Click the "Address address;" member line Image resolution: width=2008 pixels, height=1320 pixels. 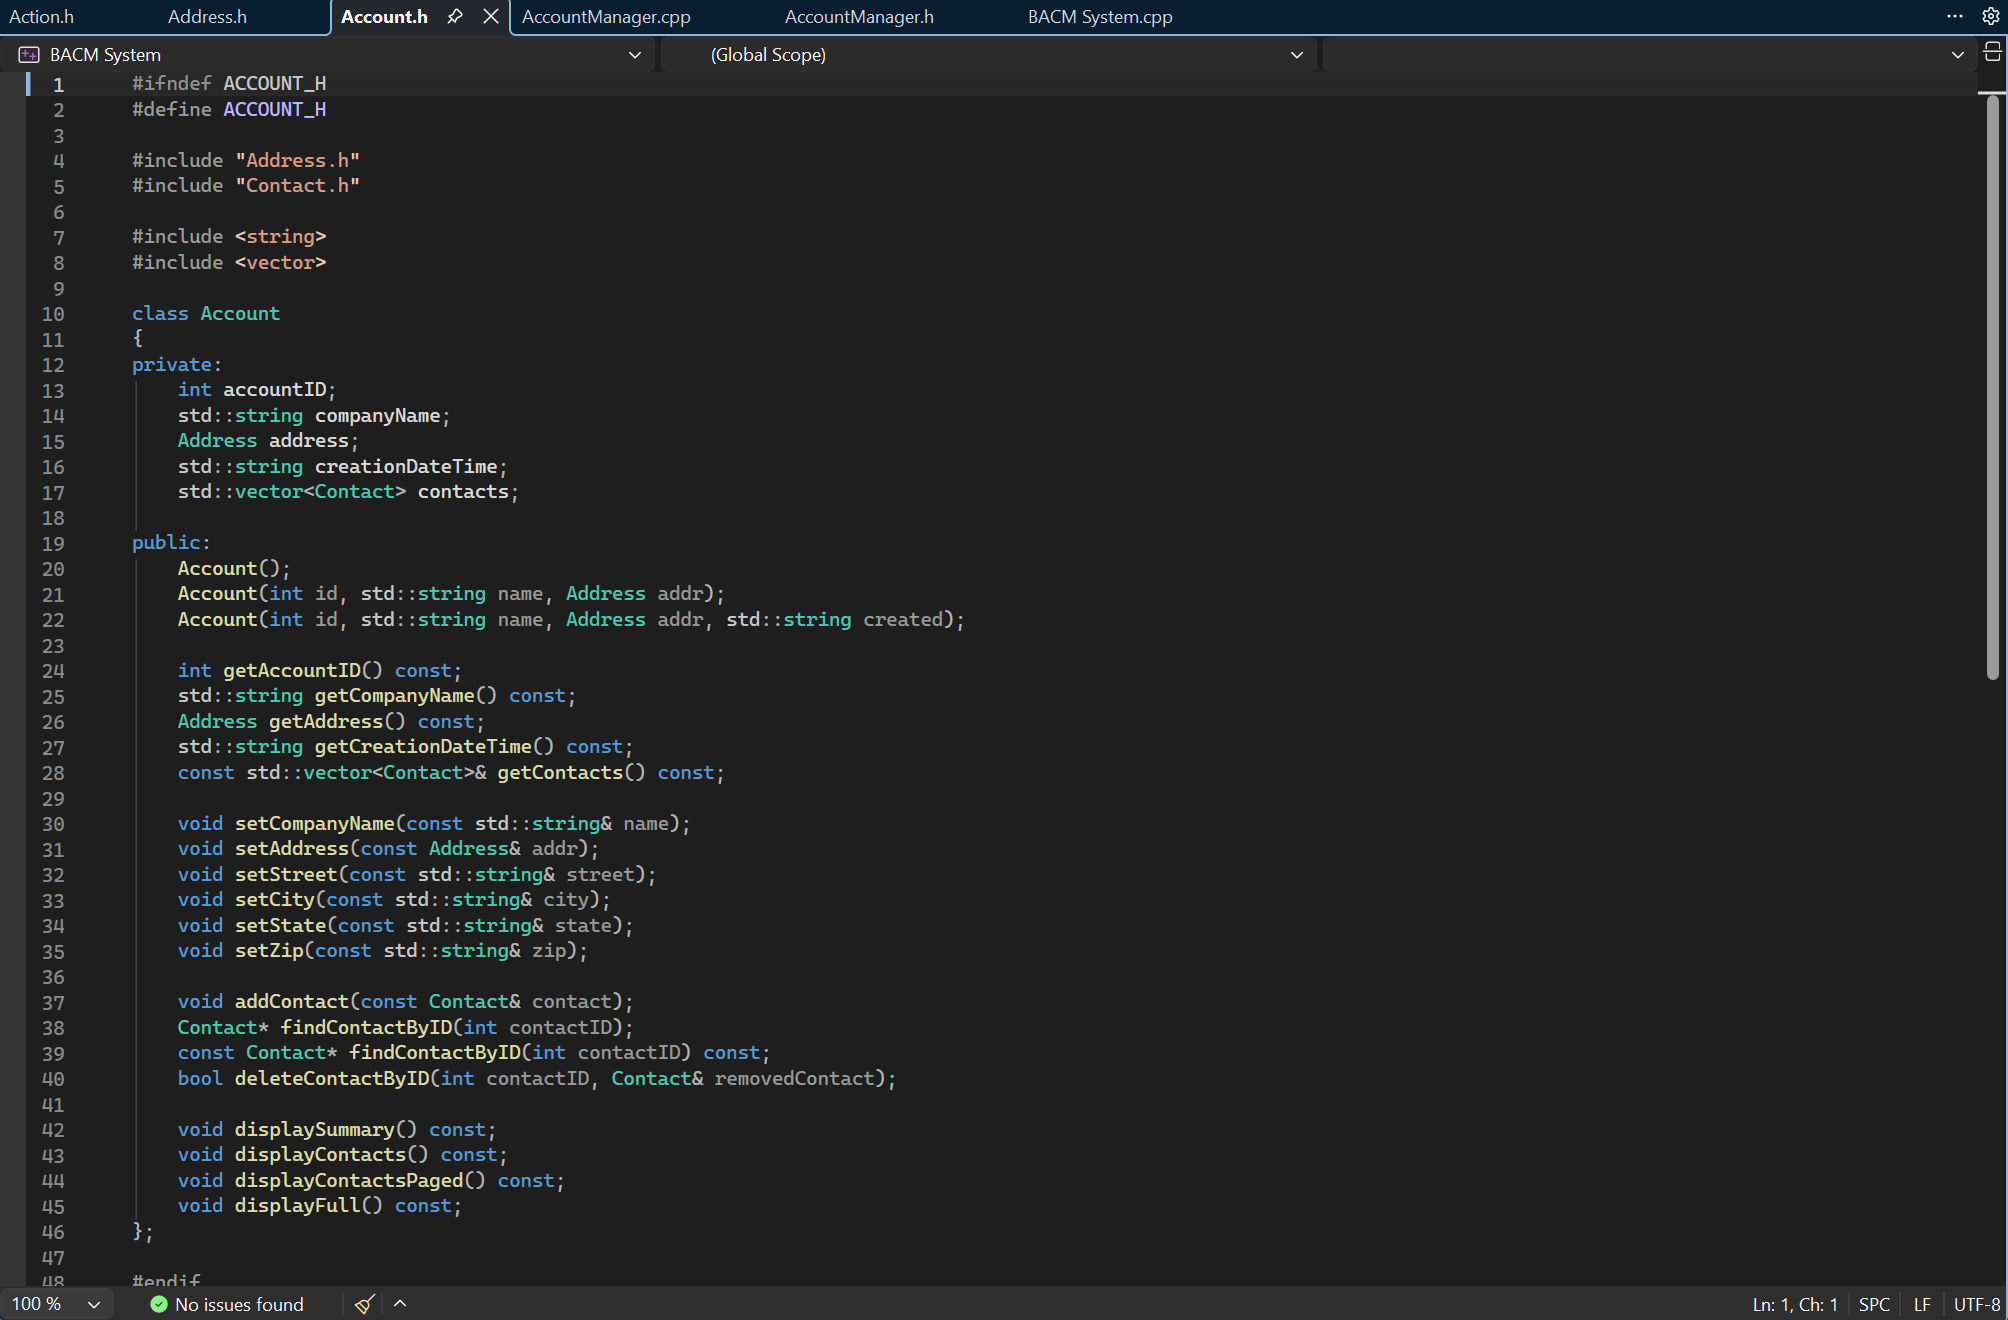(268, 440)
